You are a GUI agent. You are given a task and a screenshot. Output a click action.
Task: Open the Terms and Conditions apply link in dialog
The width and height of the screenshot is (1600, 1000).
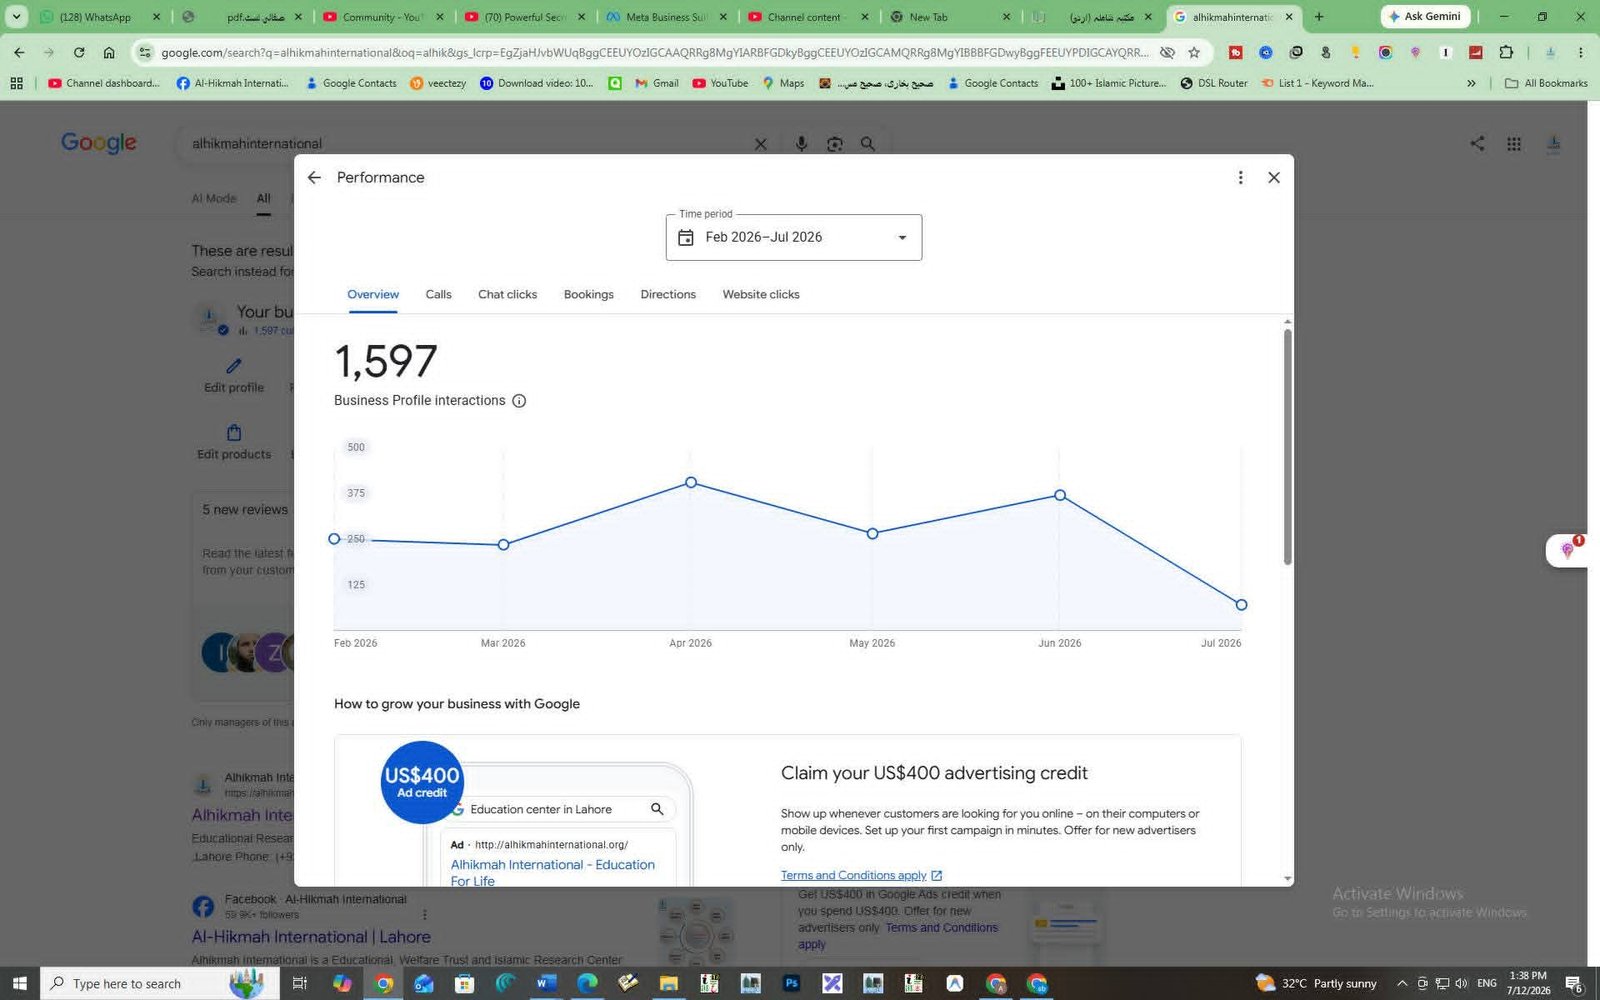[861, 875]
